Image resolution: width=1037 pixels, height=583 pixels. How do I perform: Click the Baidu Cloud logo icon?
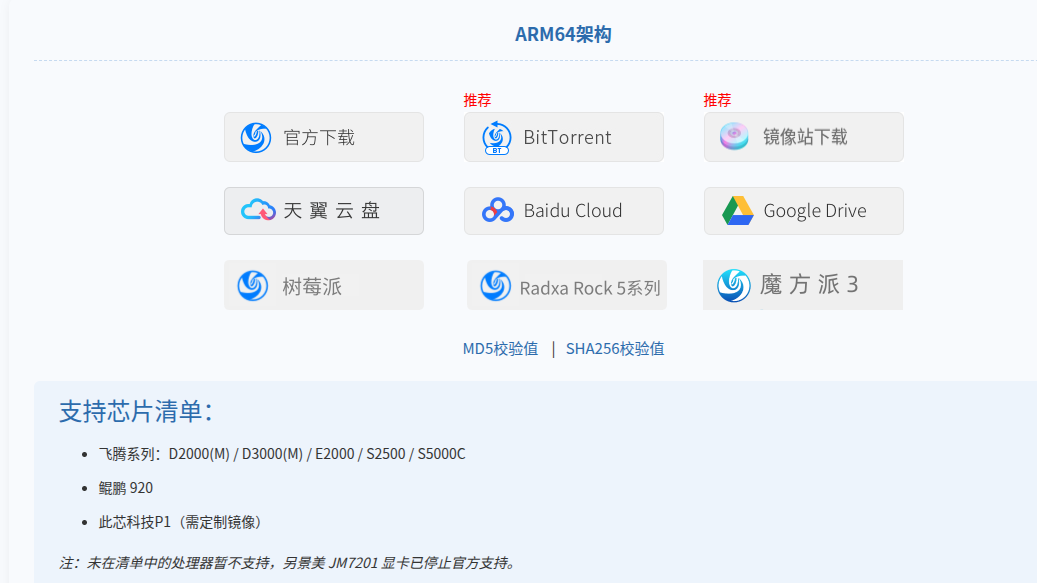497,210
